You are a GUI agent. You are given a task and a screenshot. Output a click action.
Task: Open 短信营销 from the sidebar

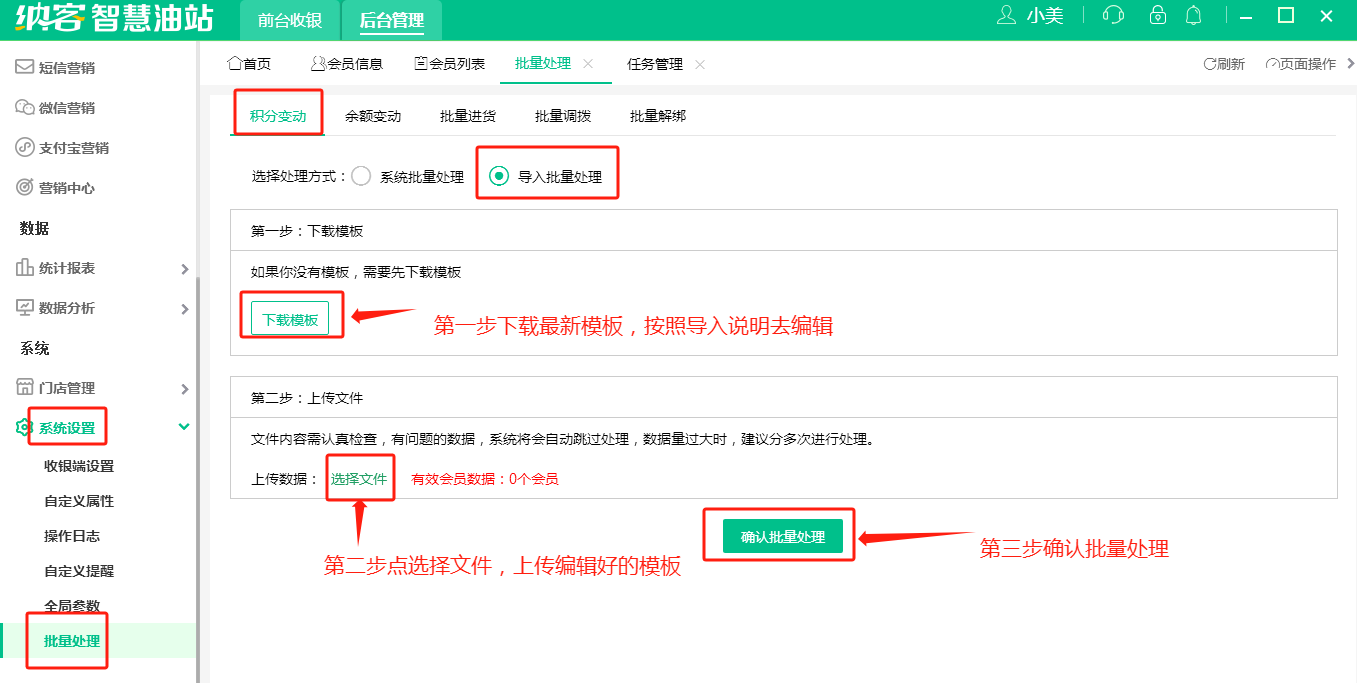click(67, 68)
